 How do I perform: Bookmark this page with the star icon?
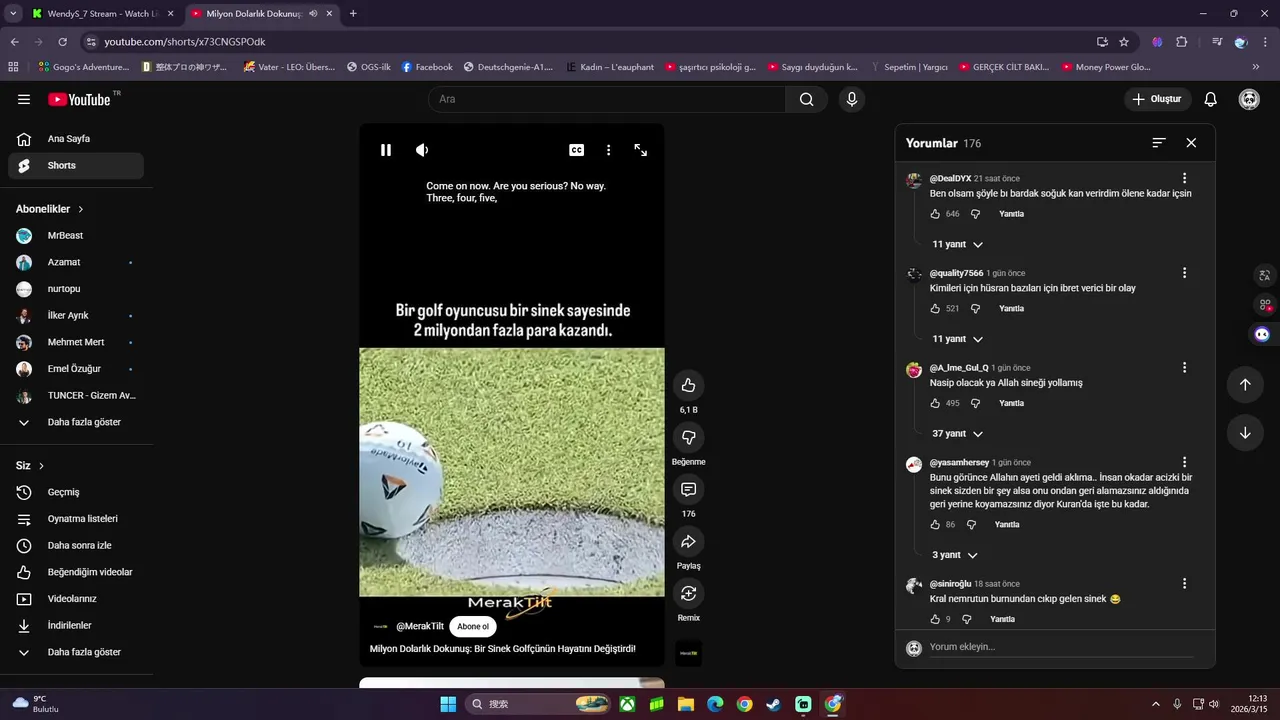[1124, 42]
